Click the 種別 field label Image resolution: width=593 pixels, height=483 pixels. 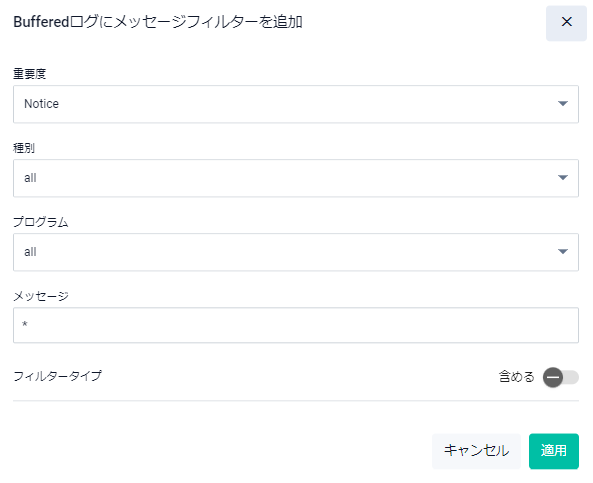coord(24,148)
